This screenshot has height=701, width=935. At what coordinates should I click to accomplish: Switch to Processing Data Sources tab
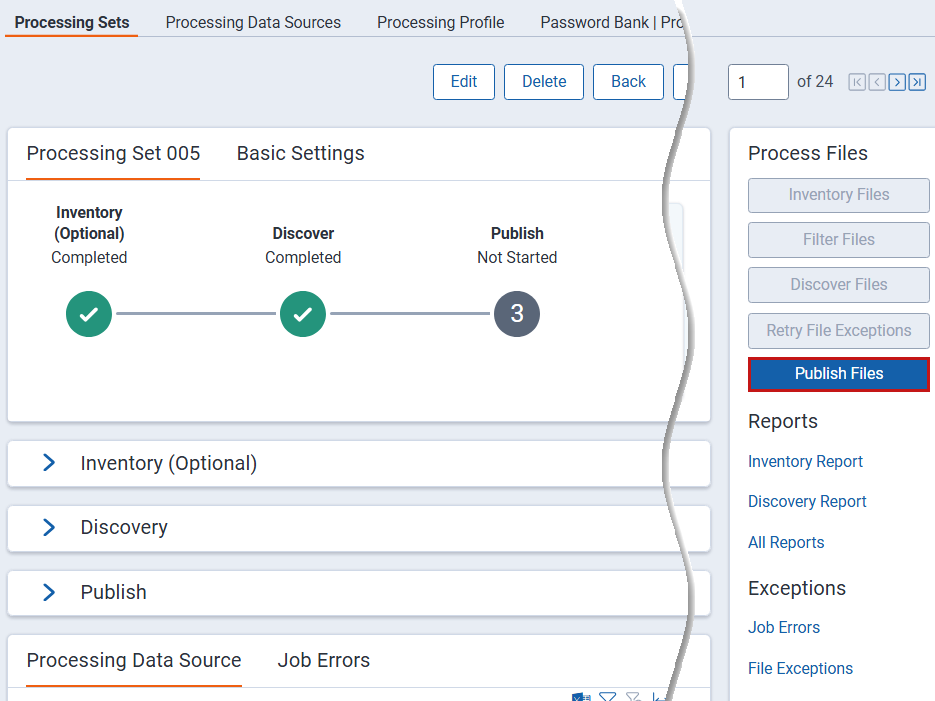253,22
